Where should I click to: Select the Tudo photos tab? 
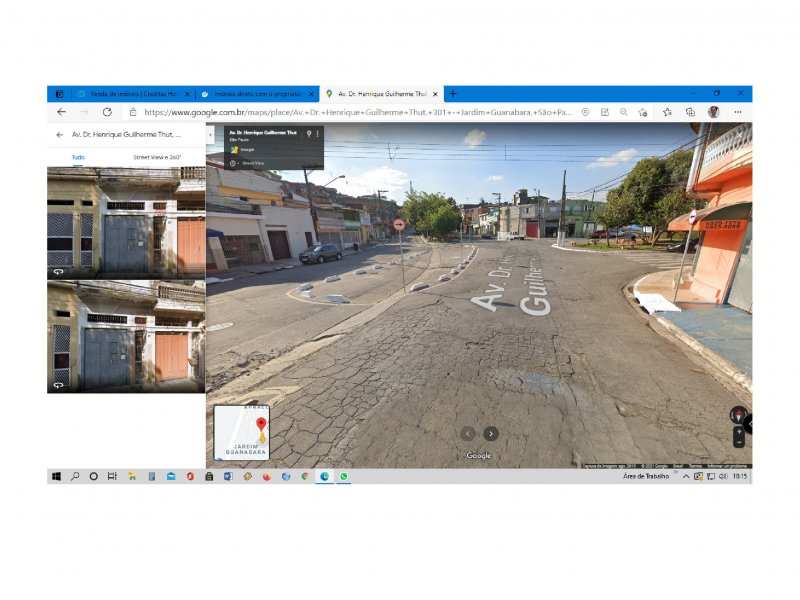[78, 158]
